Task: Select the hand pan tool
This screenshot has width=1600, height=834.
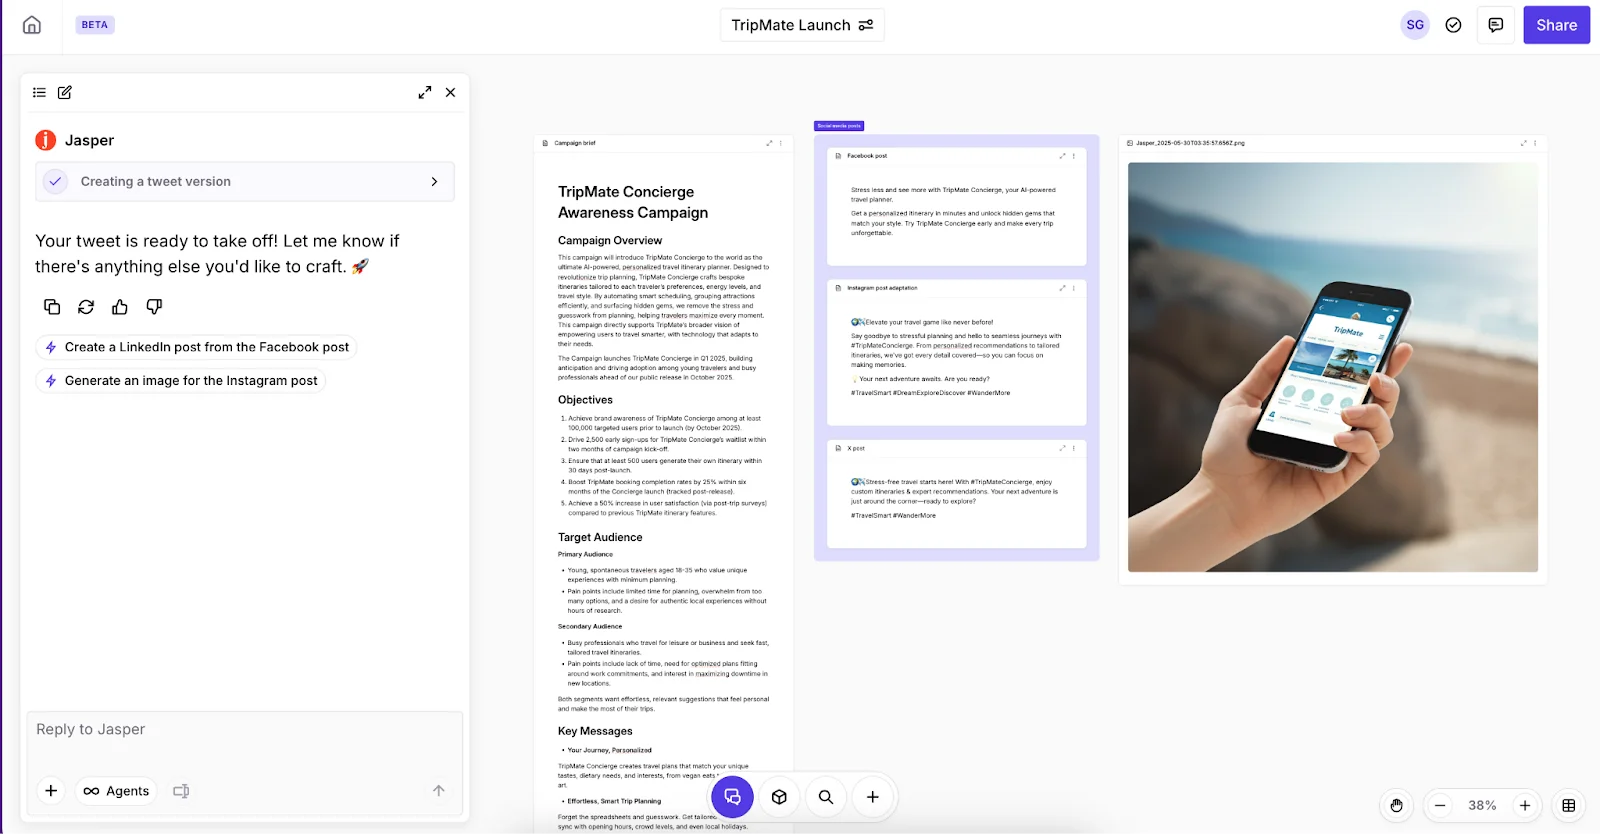Action: pos(1396,805)
